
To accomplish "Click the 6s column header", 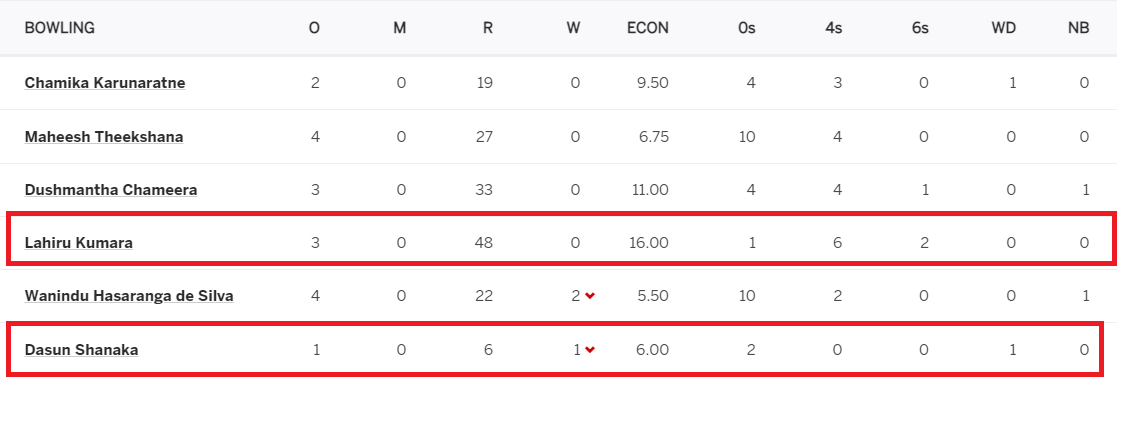I will click(x=919, y=29).
